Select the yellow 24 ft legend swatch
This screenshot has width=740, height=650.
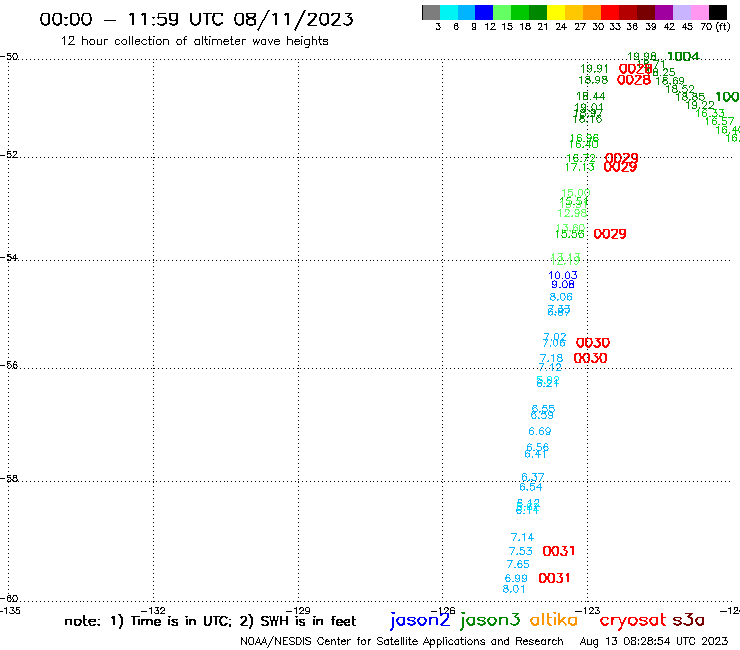[x=556, y=12]
